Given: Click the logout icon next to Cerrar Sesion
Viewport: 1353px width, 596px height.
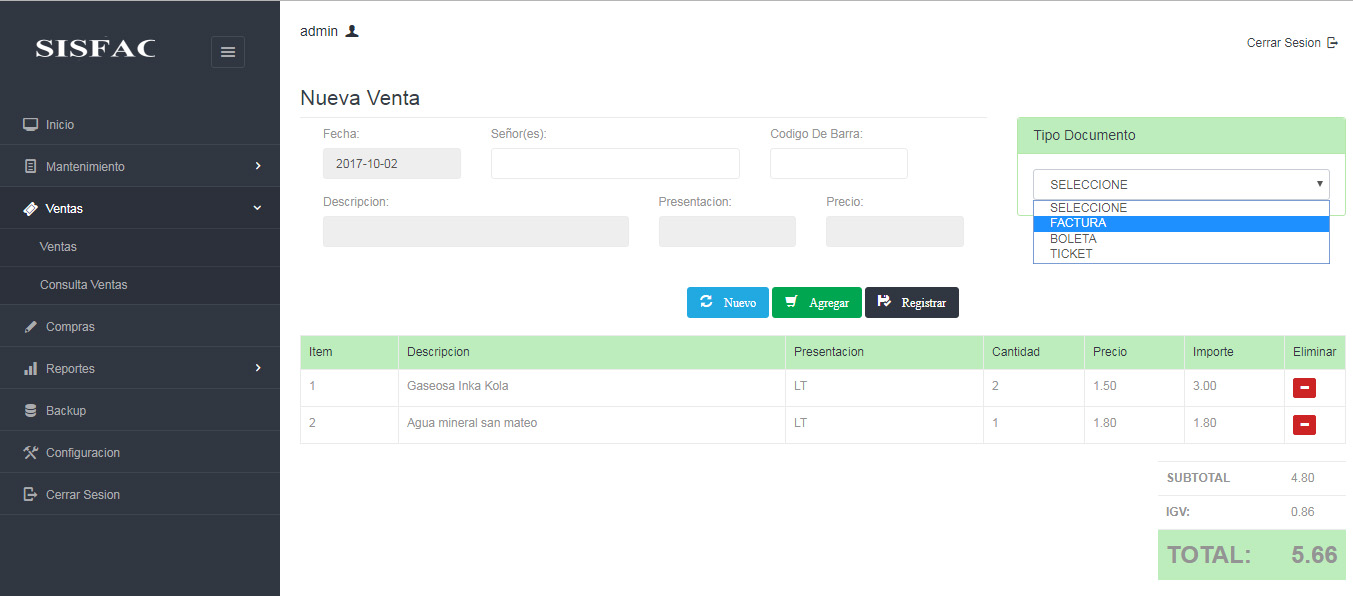Looking at the screenshot, I should point(1332,42).
